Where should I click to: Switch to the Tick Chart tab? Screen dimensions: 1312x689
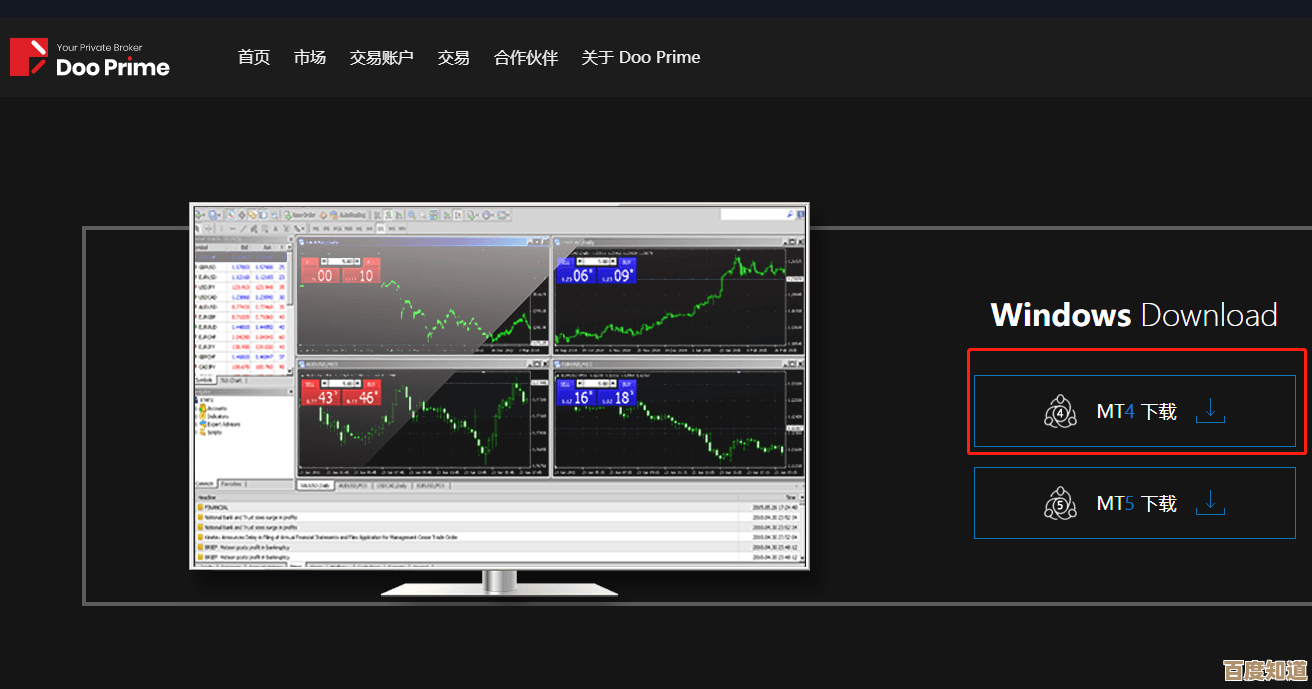(232, 381)
